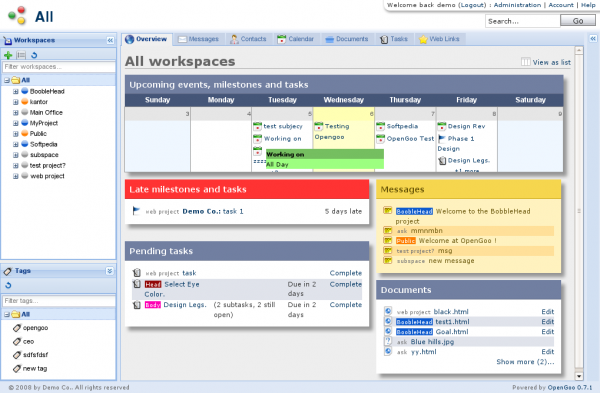This screenshot has height=393, width=600.
Task: Open test subjecy event on Tuesday
Action: [x=283, y=126]
